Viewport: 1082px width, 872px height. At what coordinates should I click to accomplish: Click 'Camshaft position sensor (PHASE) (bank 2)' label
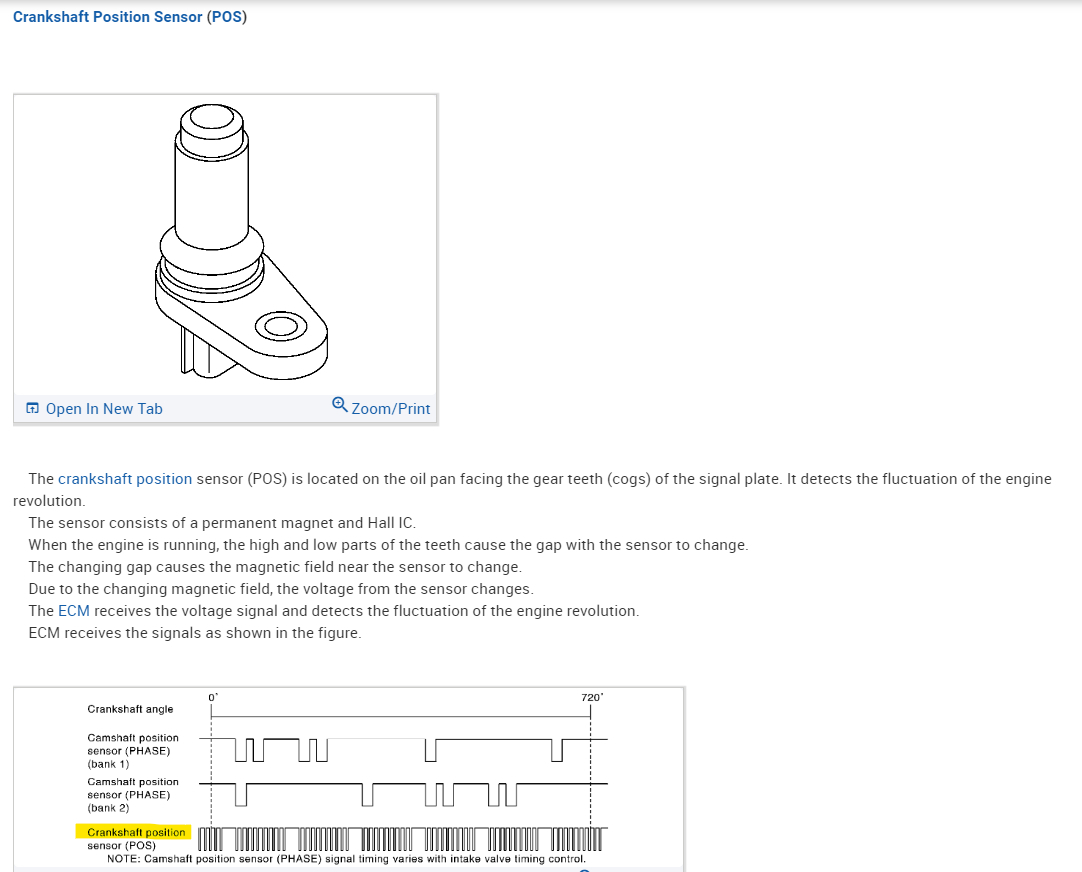point(132,795)
